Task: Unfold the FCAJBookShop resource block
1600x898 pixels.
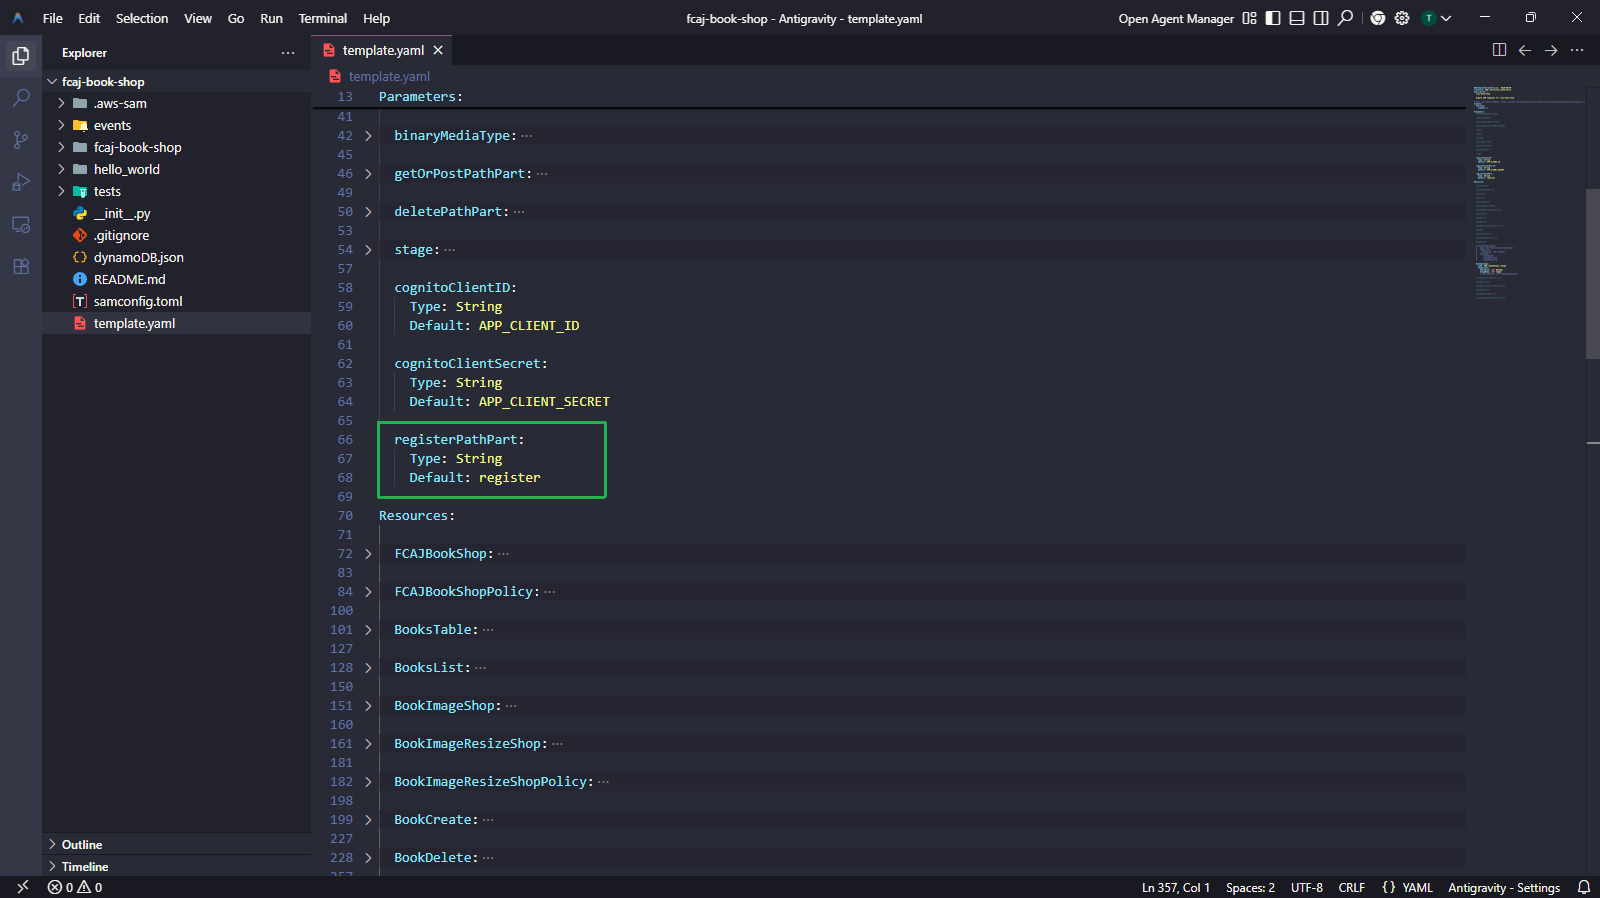Action: pos(368,554)
